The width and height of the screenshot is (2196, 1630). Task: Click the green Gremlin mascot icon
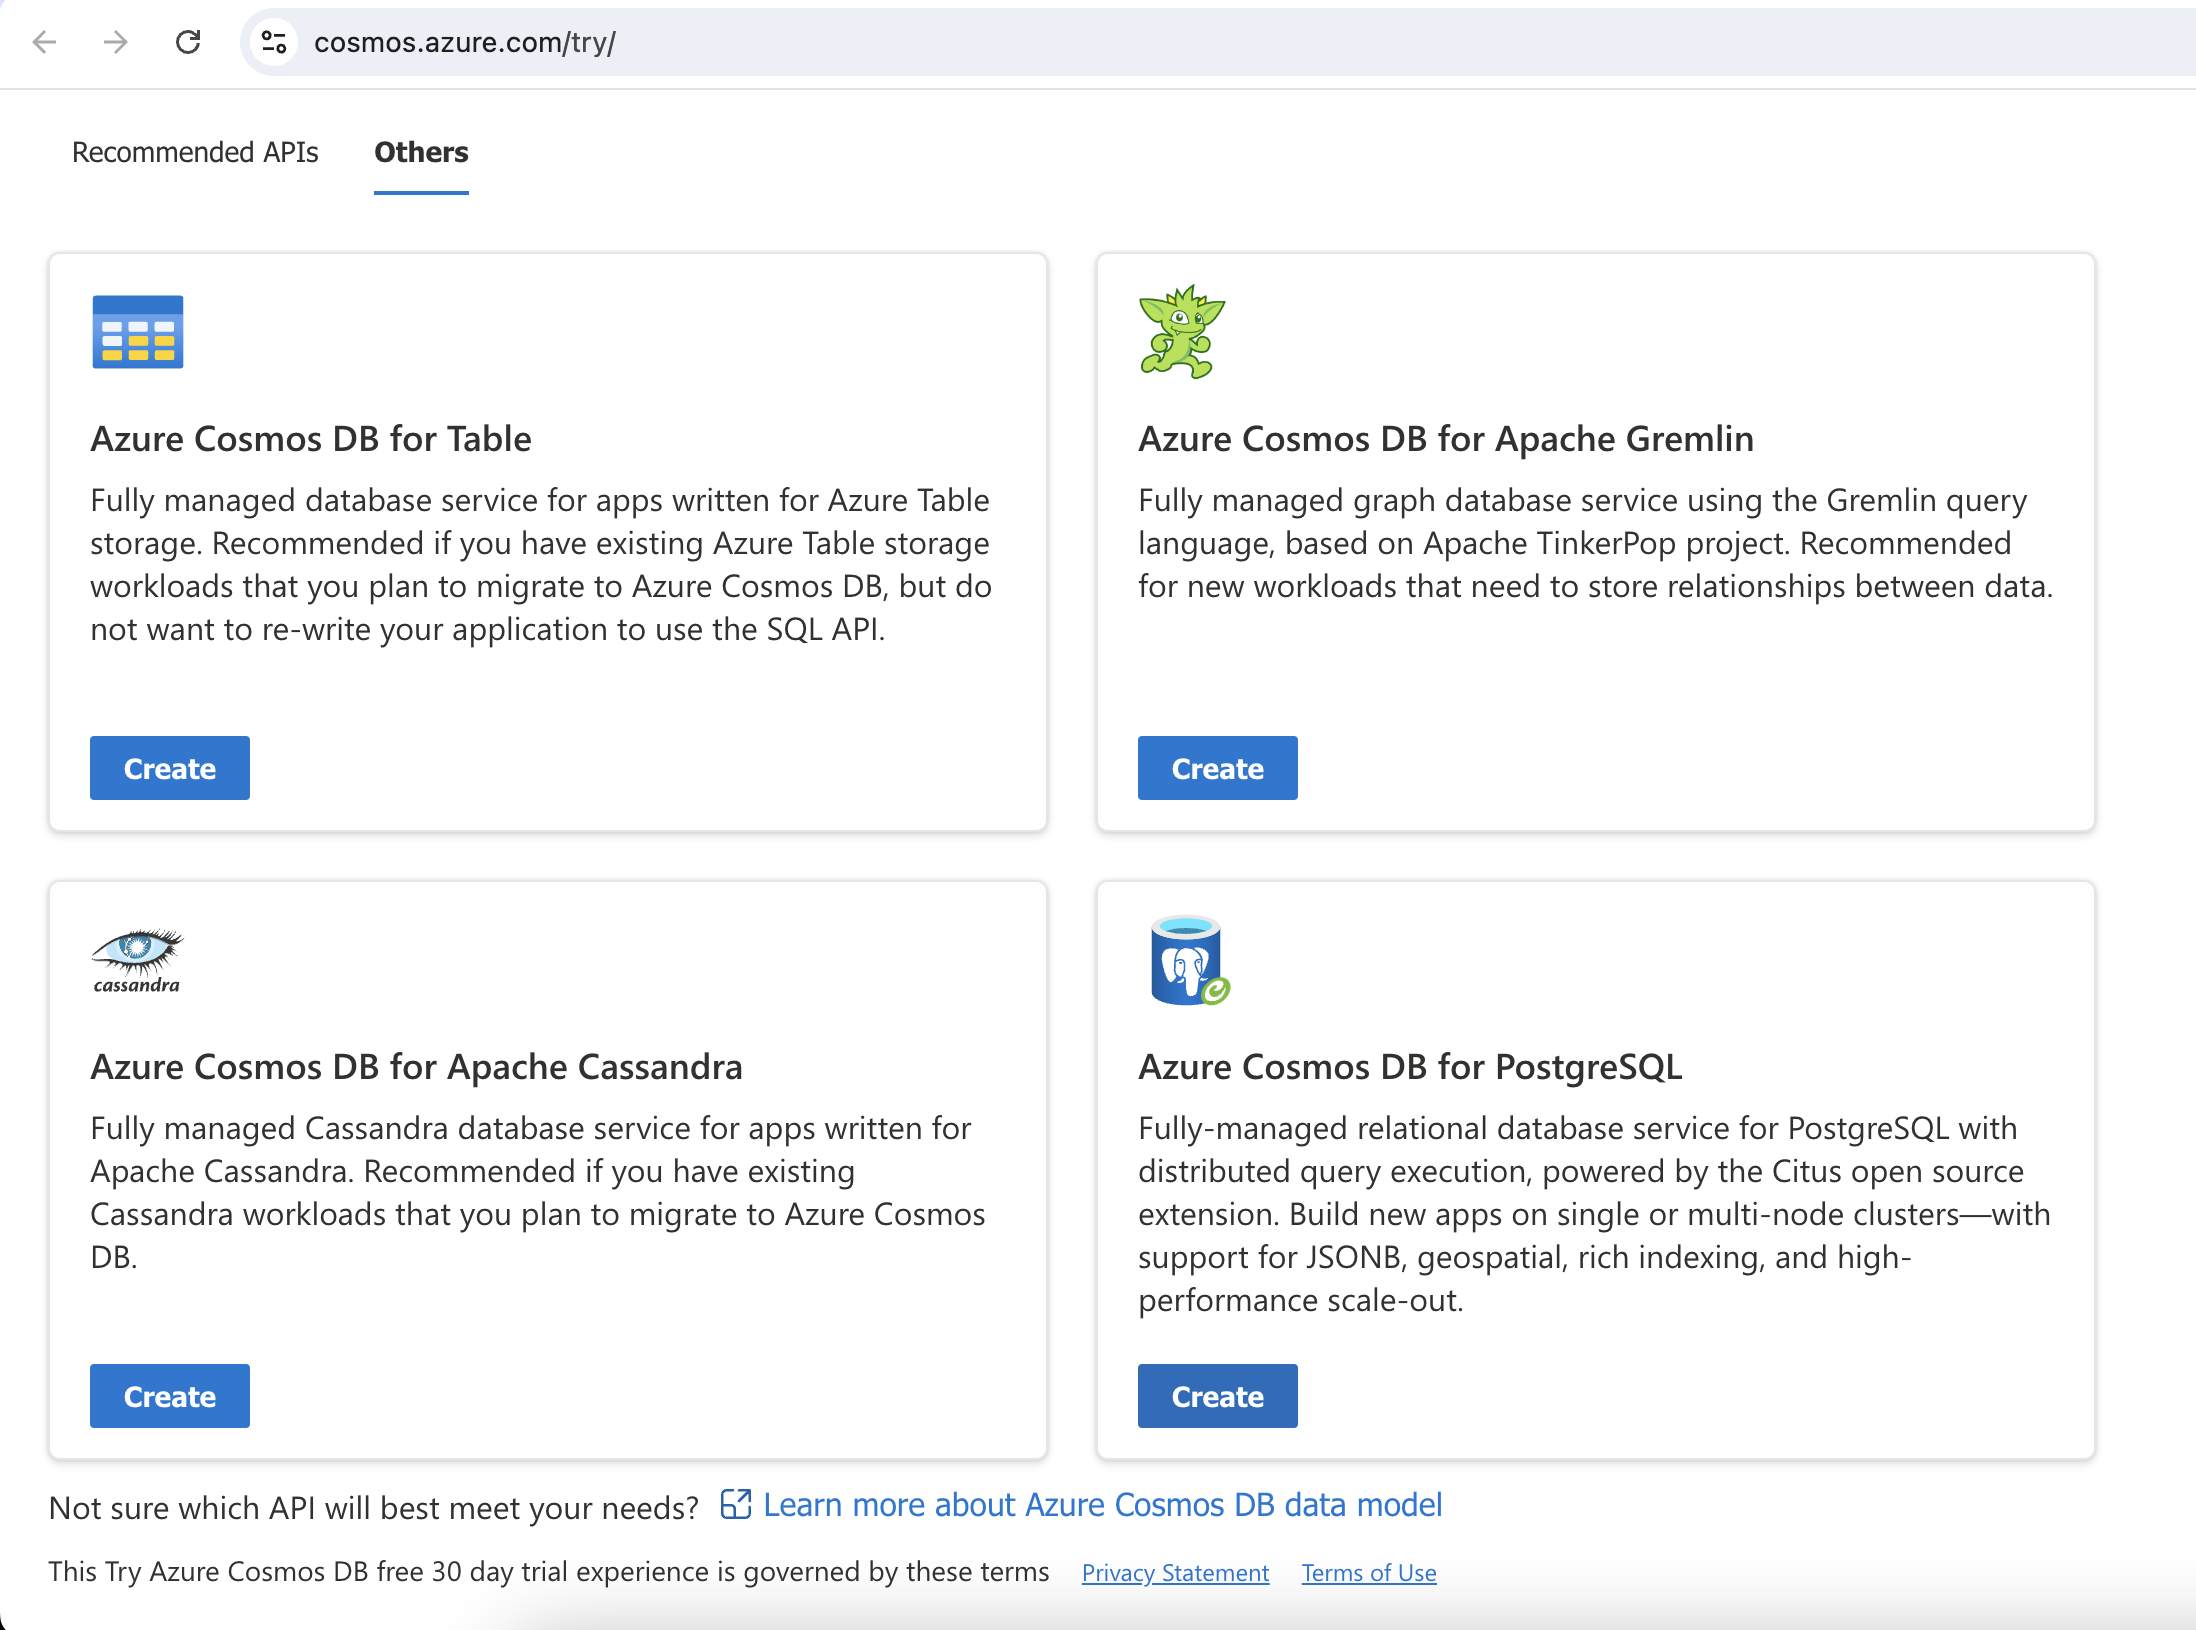click(x=1181, y=332)
